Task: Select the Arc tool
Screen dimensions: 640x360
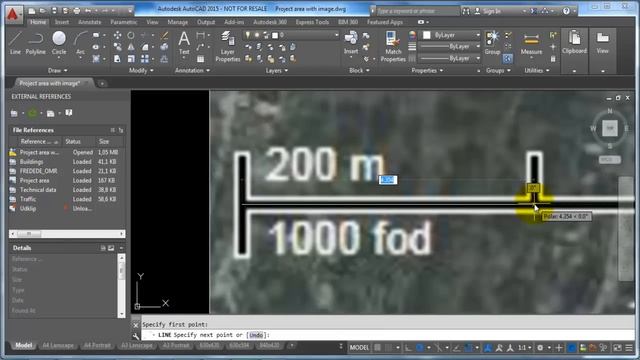Action: coord(80,43)
